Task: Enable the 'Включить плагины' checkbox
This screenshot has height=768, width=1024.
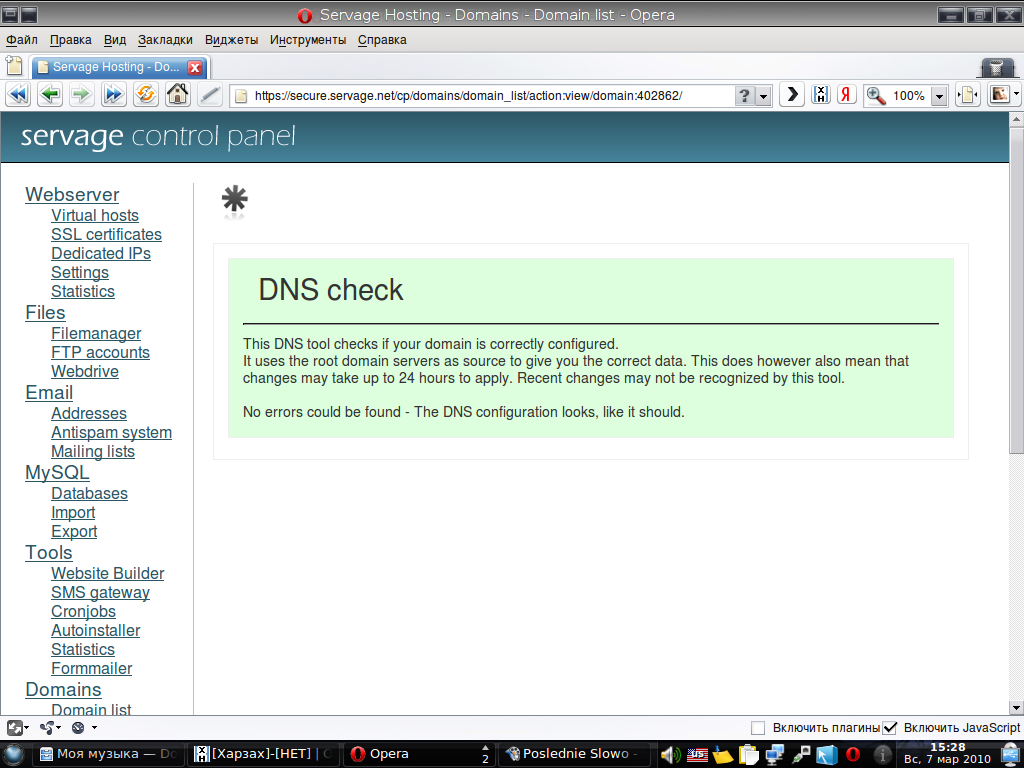Action: point(758,728)
